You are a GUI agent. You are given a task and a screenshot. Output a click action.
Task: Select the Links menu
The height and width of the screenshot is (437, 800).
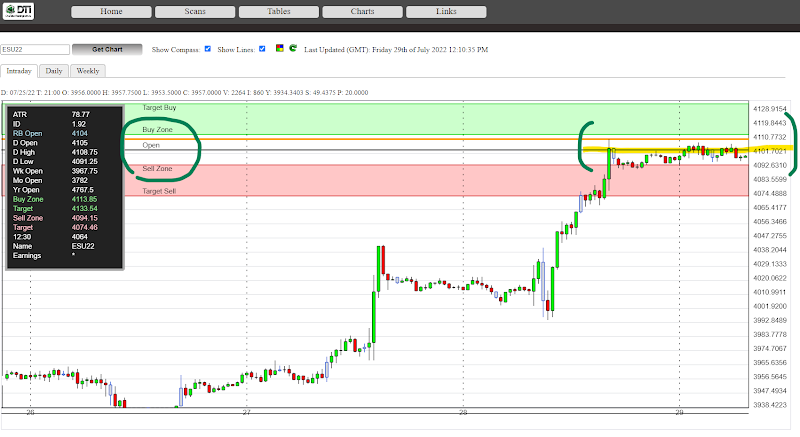[446, 12]
